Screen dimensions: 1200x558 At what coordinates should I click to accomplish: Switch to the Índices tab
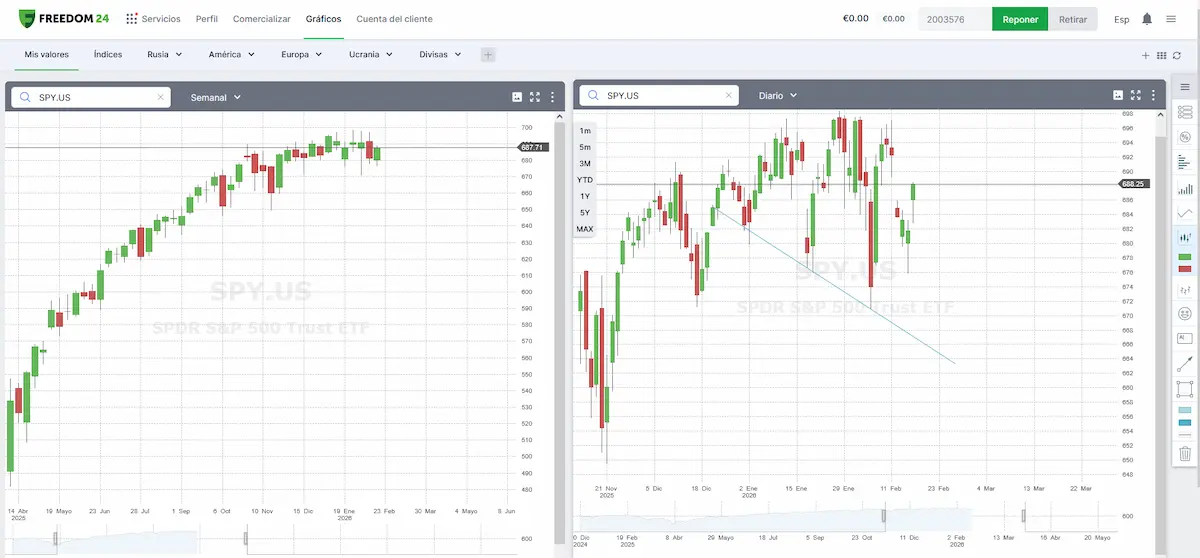(x=108, y=55)
